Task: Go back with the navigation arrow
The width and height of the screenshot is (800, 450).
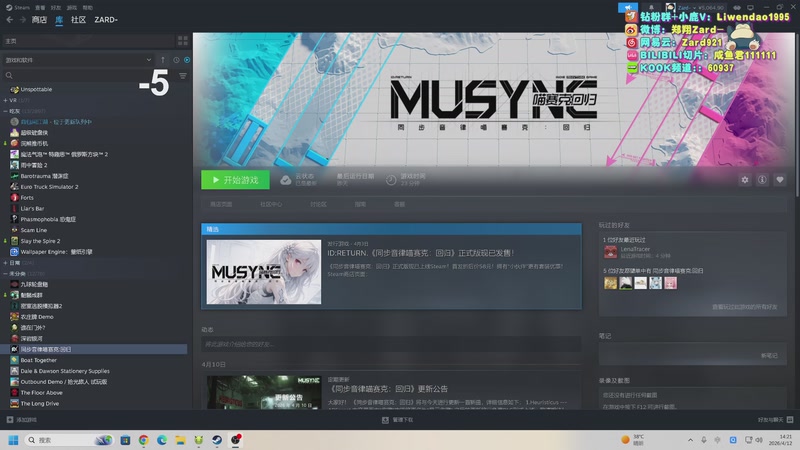Action: [10, 19]
